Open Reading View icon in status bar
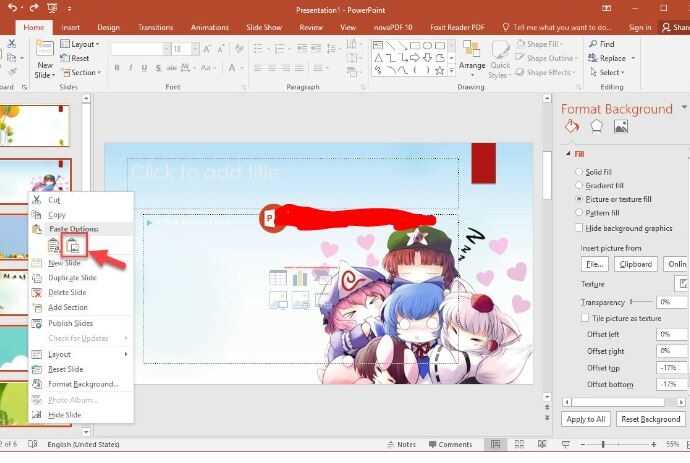 pos(542,445)
